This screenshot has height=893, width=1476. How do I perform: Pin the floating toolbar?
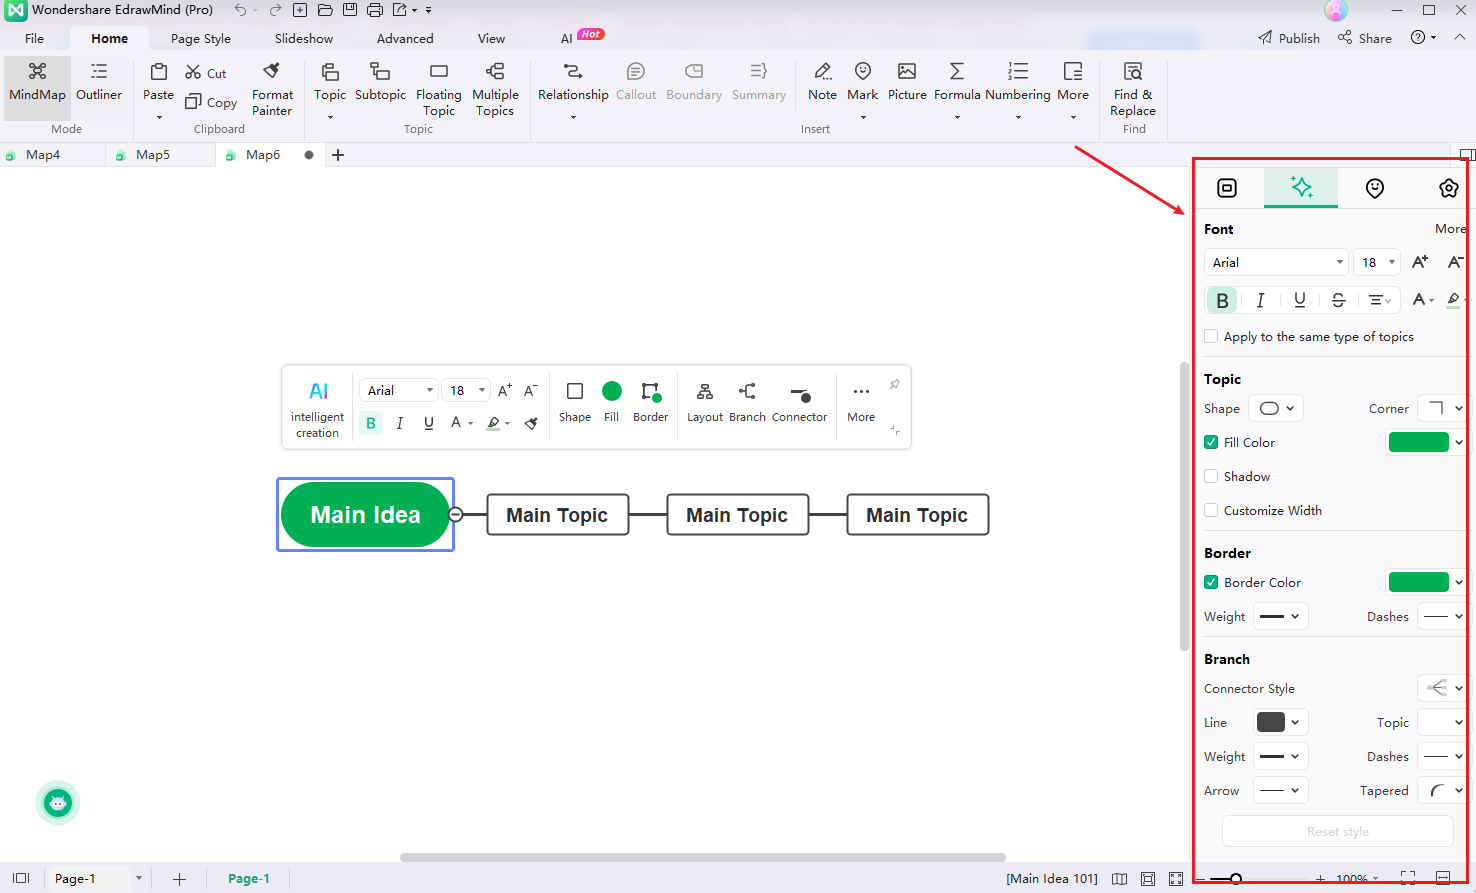(895, 384)
